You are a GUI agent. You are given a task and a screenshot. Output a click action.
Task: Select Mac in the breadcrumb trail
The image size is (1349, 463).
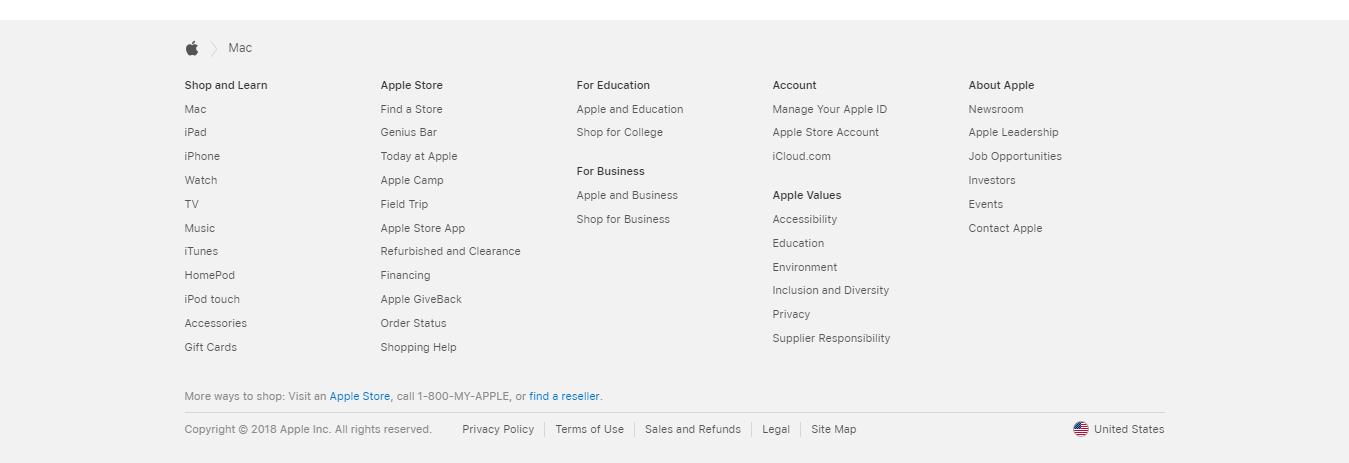240,48
